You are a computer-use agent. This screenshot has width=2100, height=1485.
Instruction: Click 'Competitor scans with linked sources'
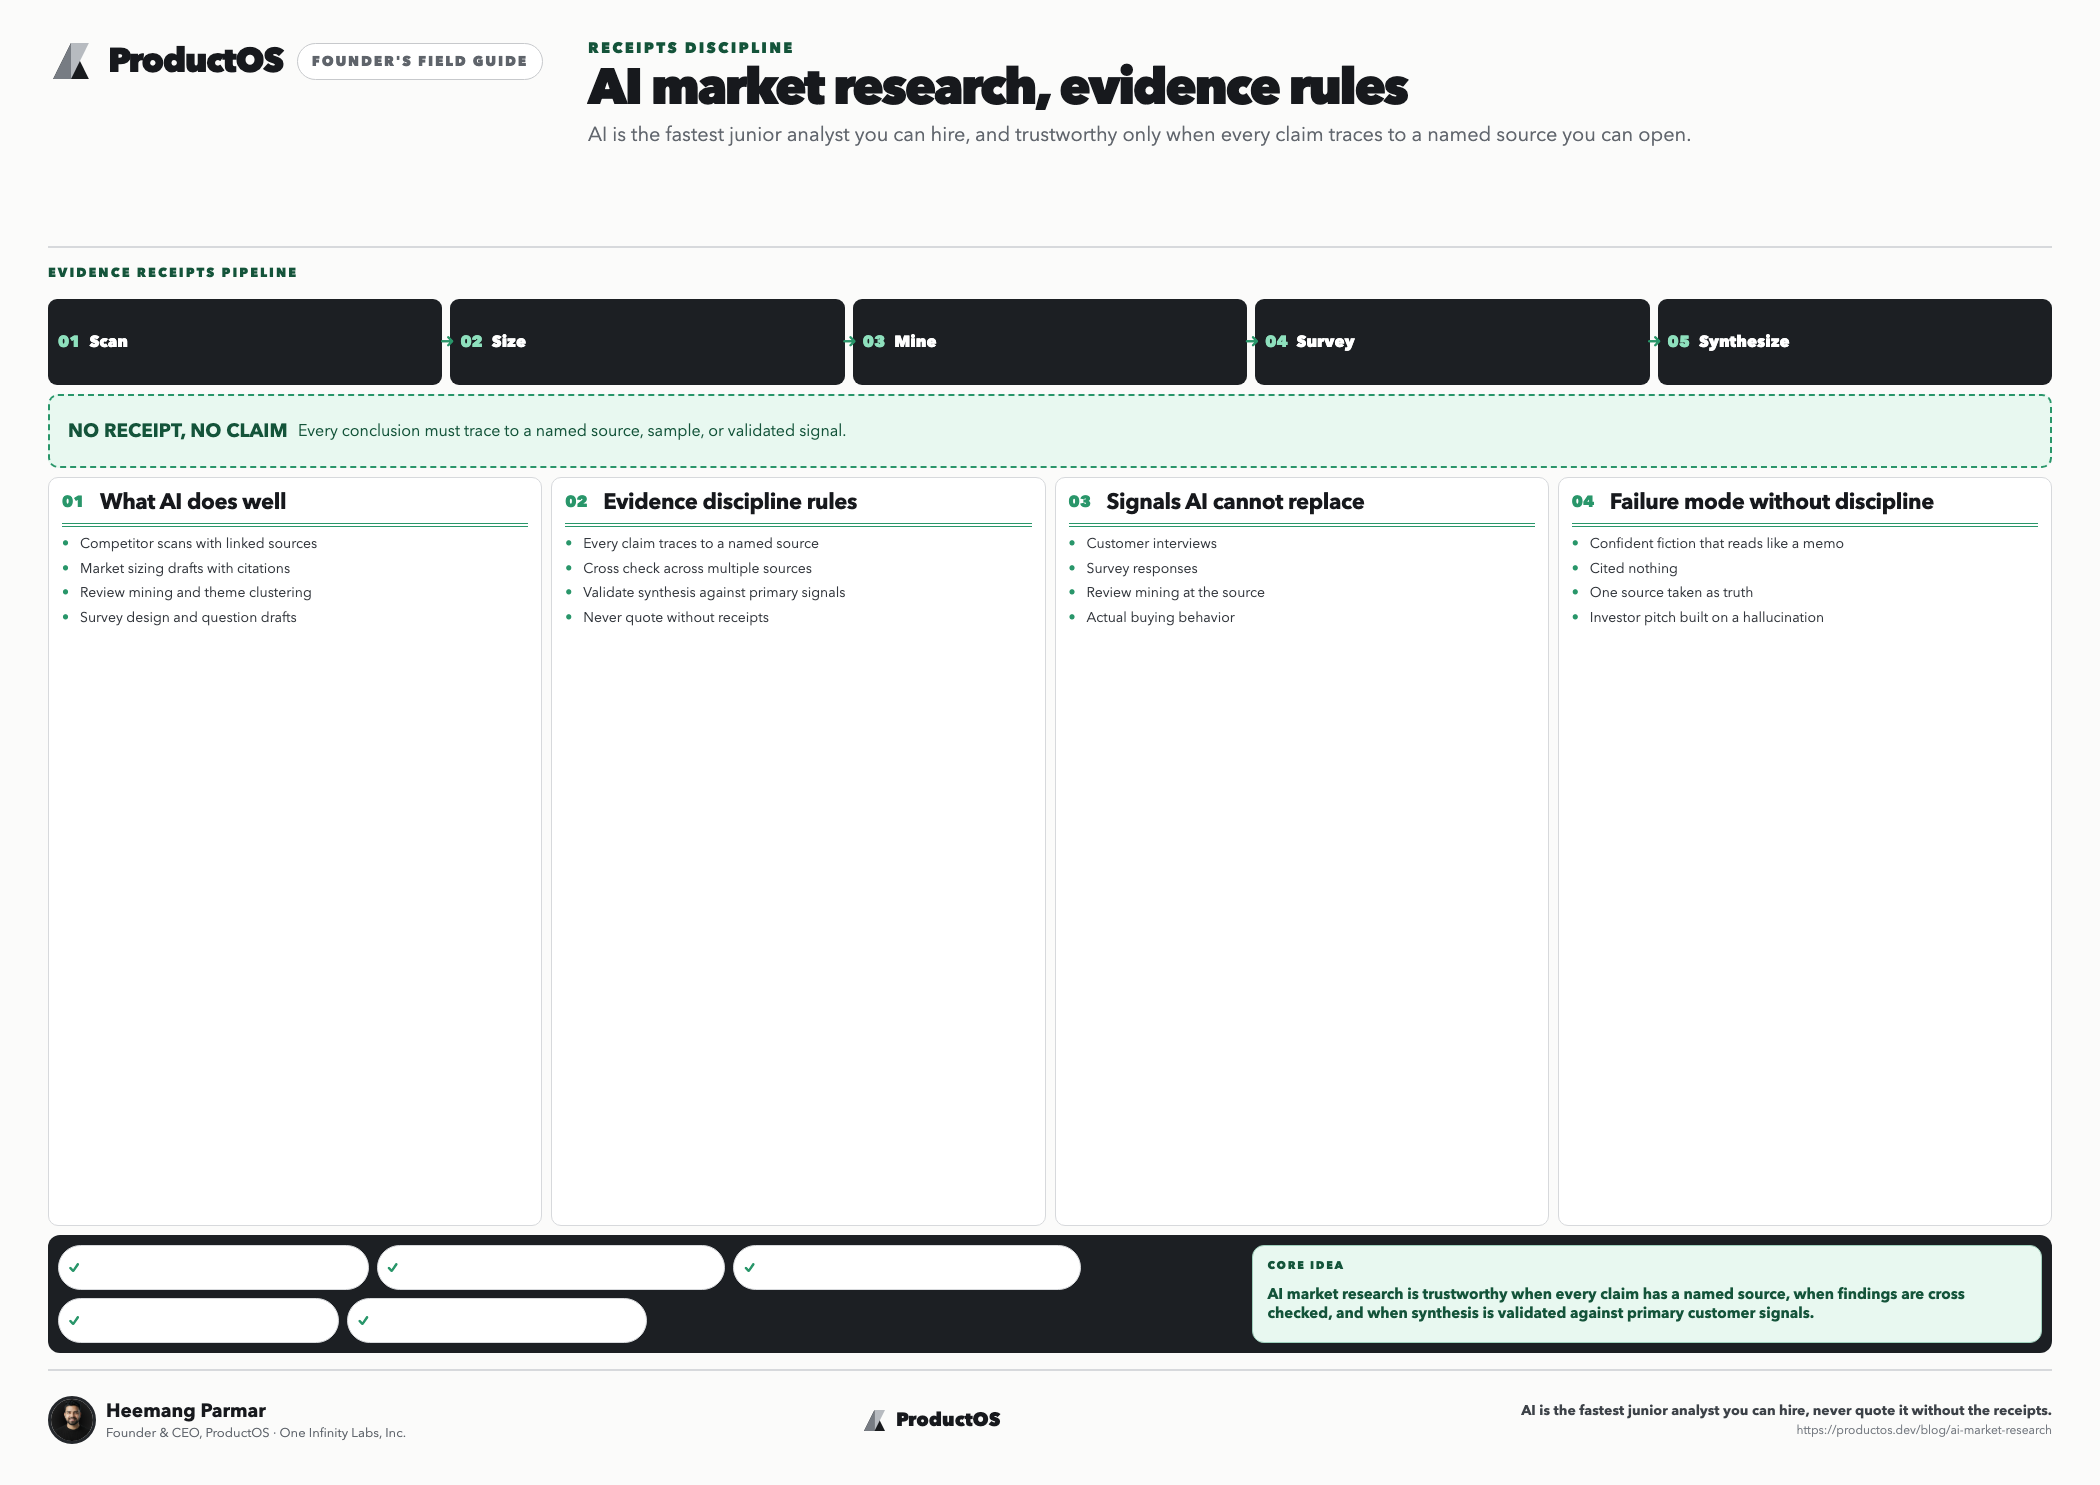198,544
